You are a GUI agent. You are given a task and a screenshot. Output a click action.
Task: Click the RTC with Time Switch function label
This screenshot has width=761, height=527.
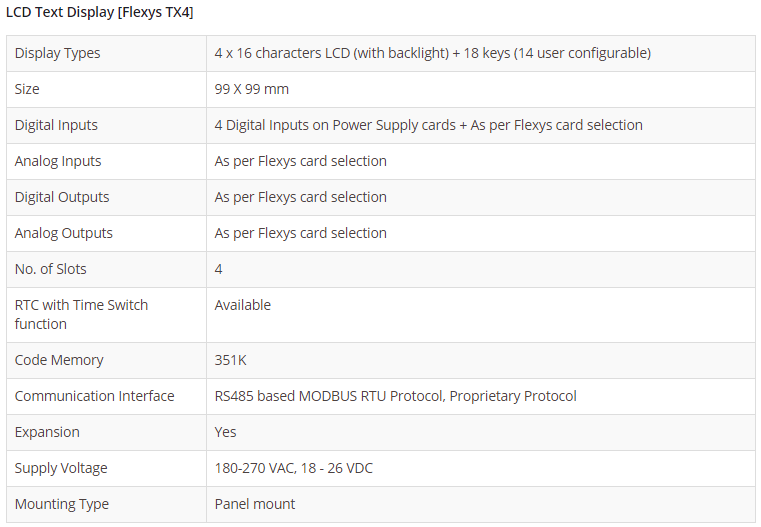click(81, 314)
